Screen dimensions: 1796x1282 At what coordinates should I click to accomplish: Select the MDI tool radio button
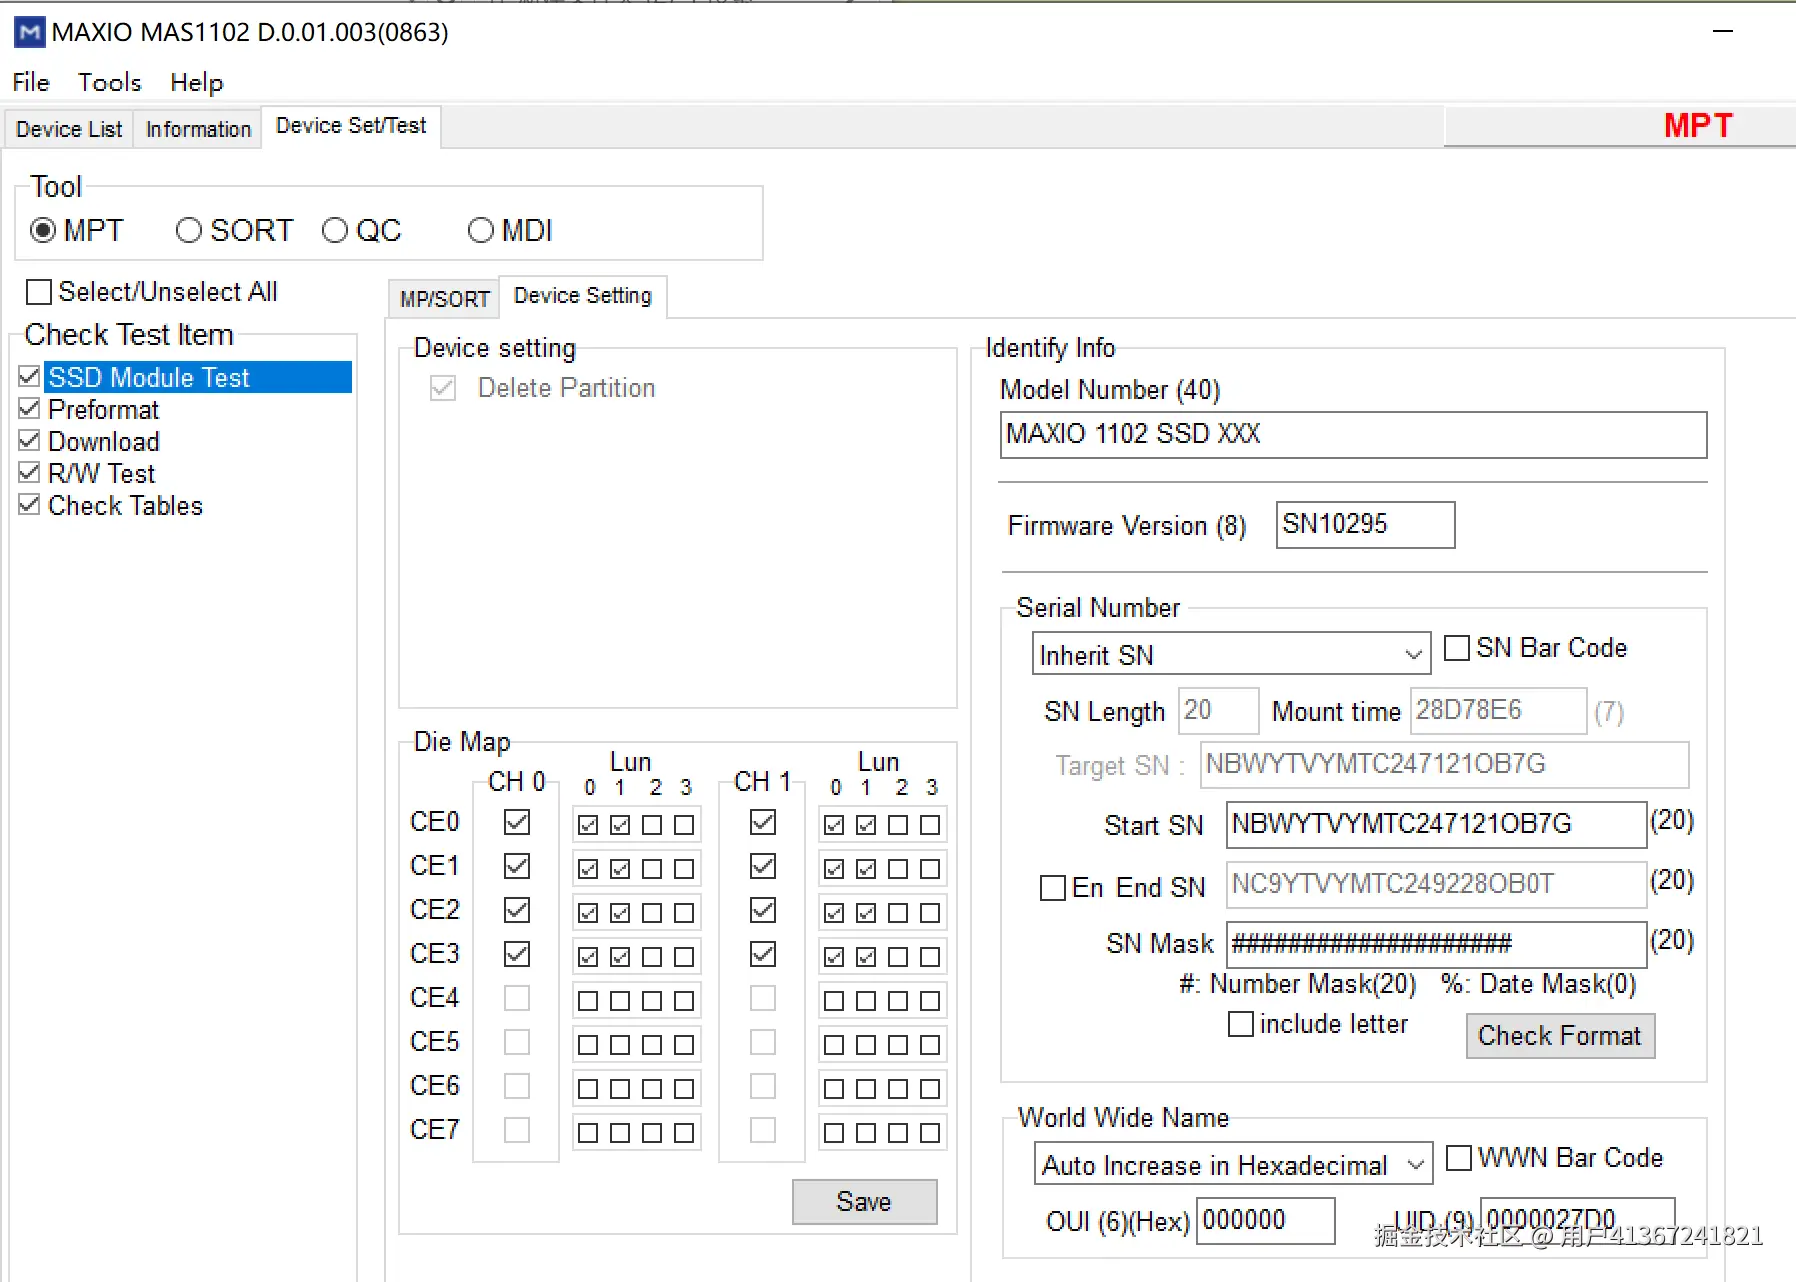click(481, 231)
